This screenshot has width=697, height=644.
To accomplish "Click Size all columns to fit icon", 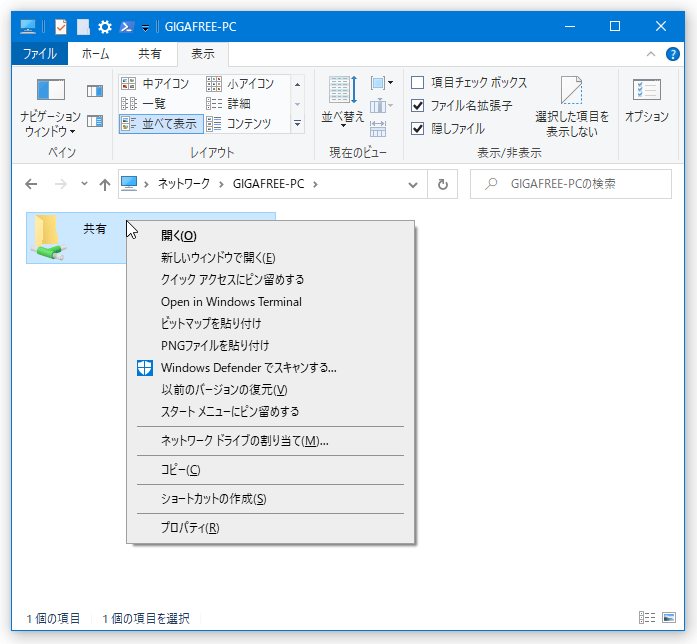I will [x=378, y=129].
